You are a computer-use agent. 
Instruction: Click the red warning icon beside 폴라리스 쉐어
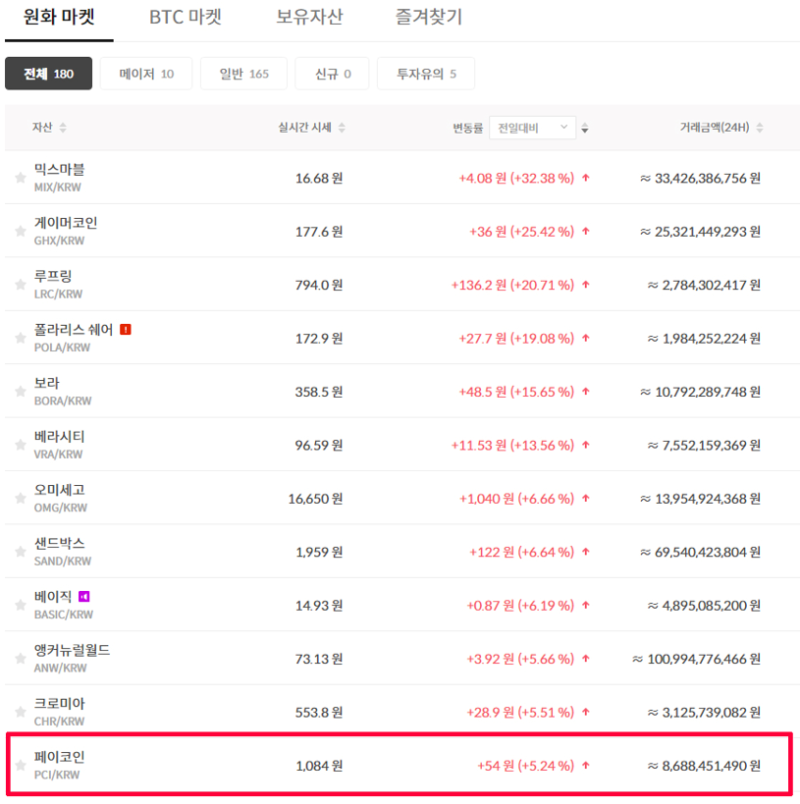point(126,329)
